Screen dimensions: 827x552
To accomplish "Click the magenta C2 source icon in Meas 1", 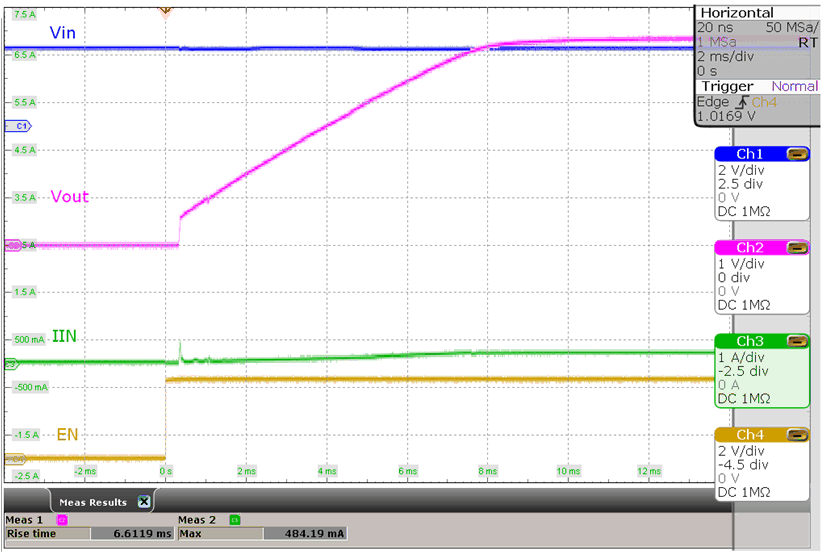I will click(x=62, y=520).
